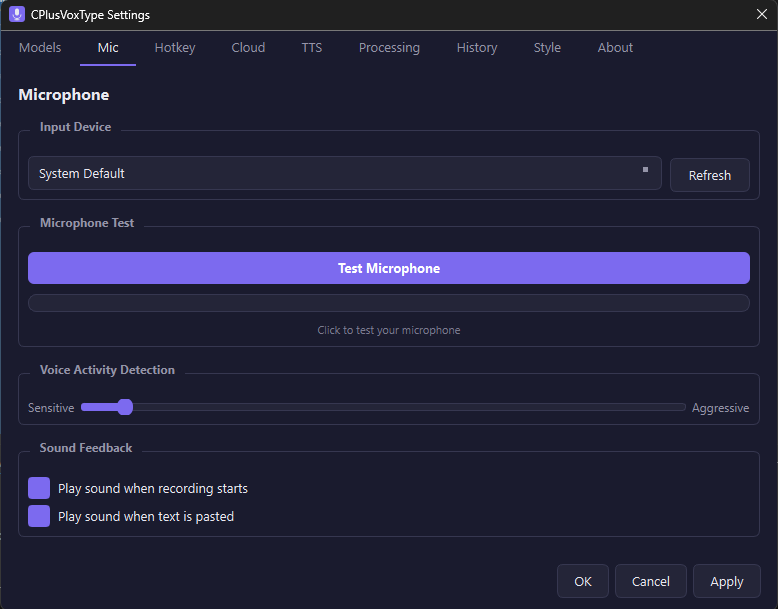Screen dimensions: 778x609
Task: Click the Input Device group label
Action: pyautogui.click(x=75, y=127)
